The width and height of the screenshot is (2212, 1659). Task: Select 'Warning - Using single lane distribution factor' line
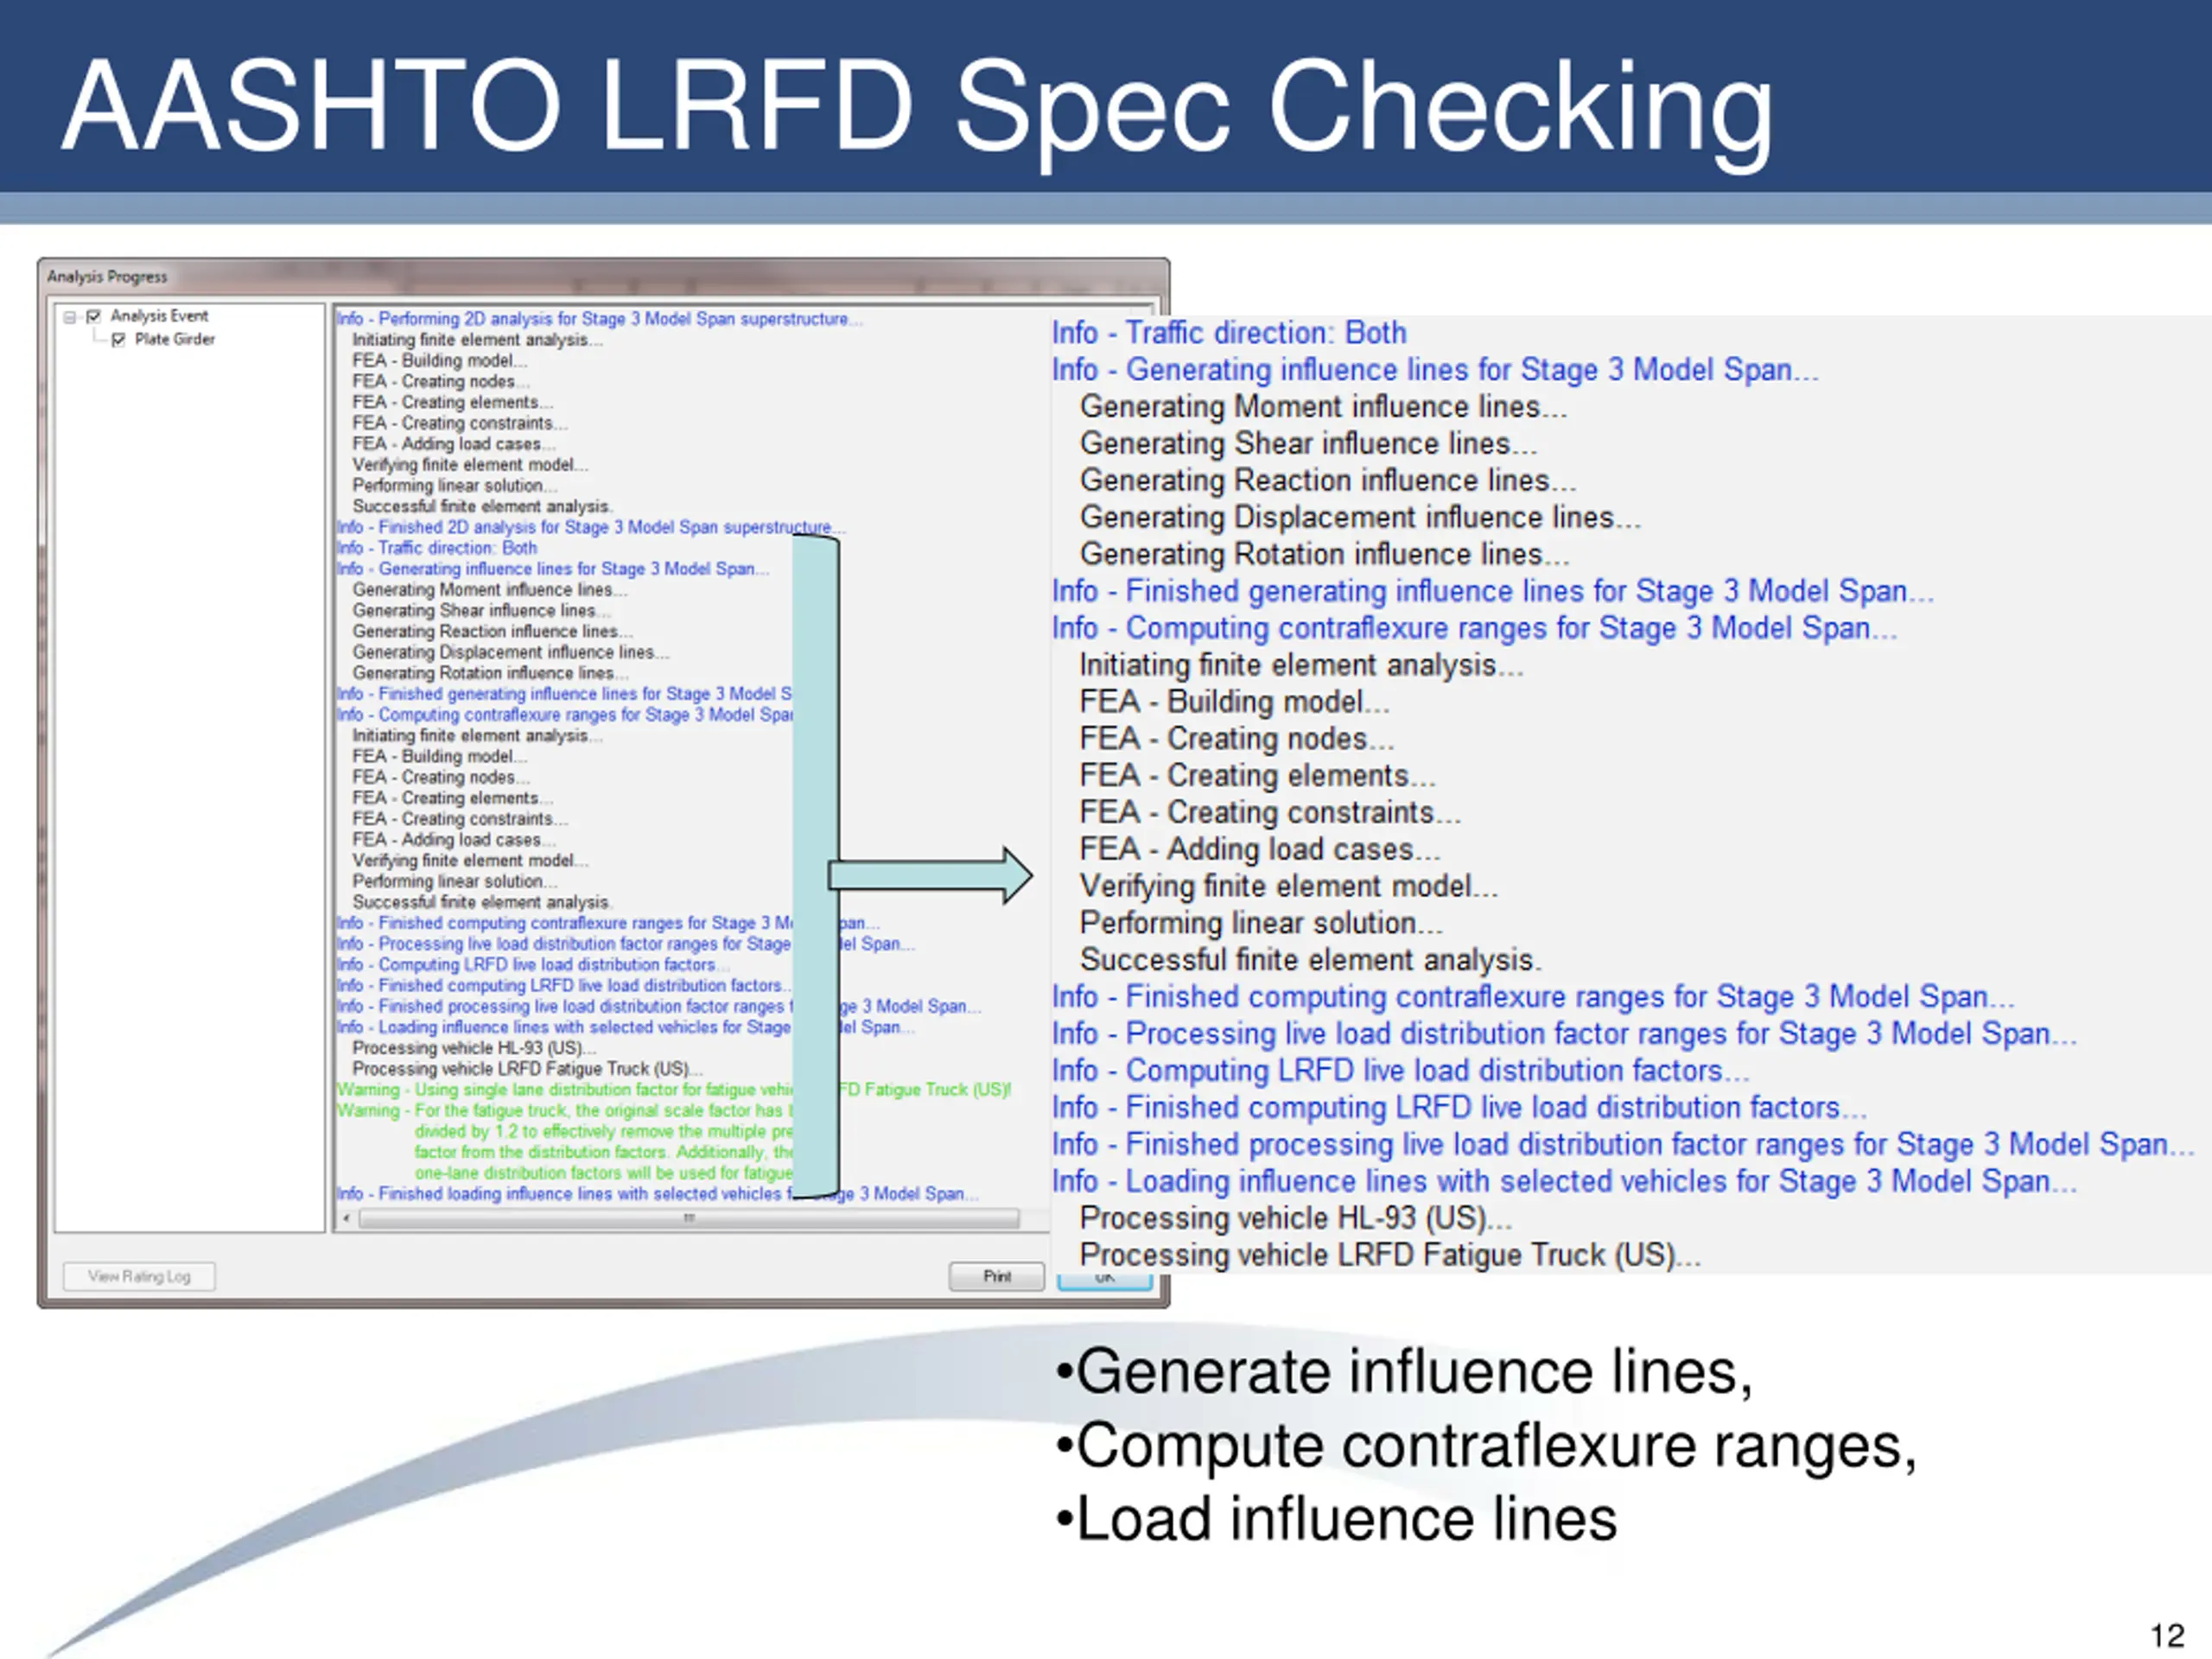click(674, 1090)
